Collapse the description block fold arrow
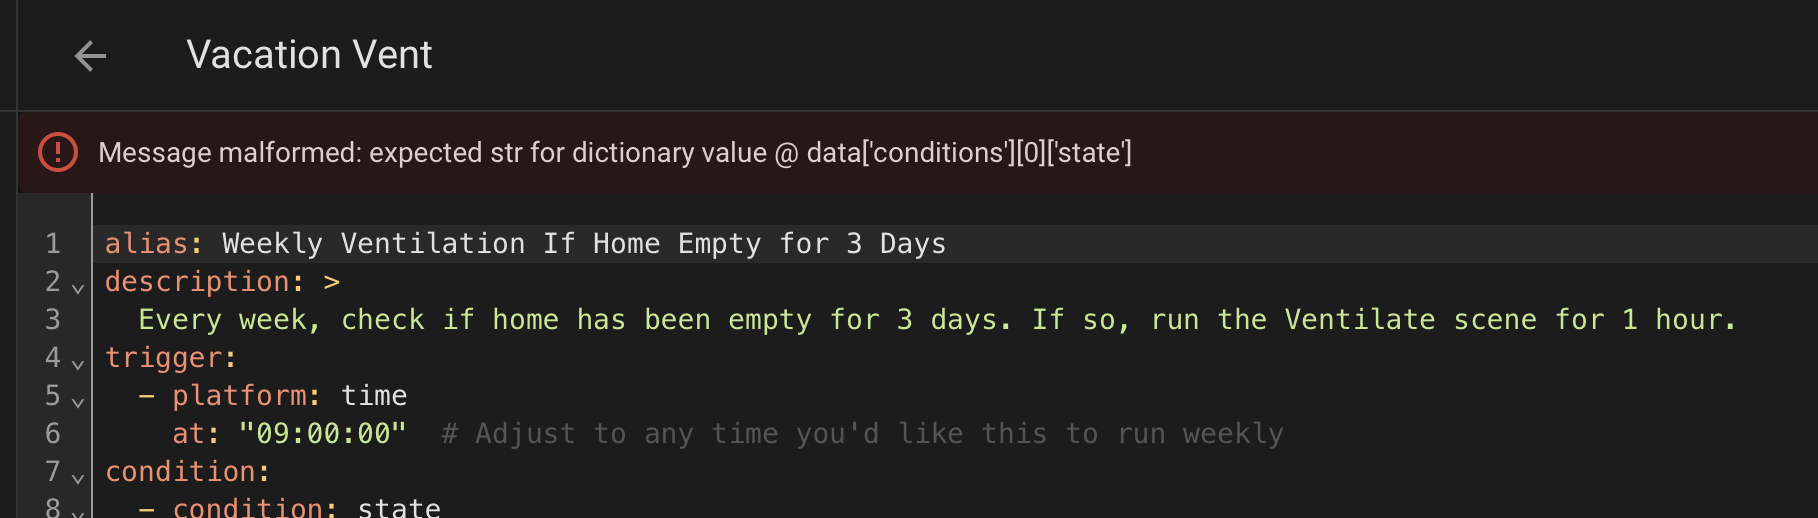1818x518 pixels. click(x=78, y=288)
